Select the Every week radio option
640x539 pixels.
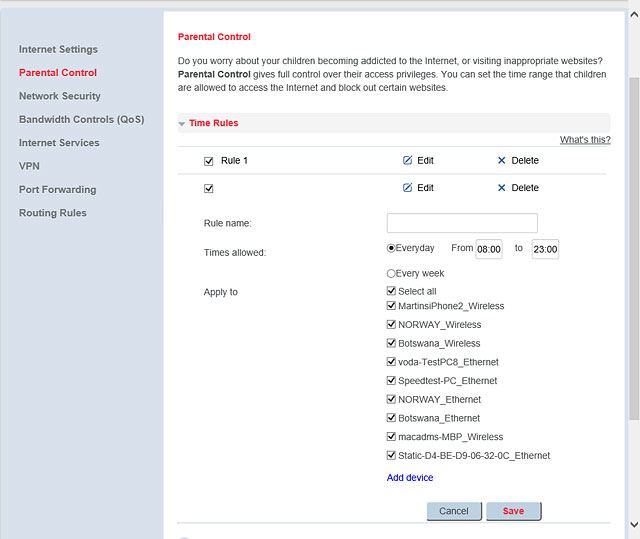[x=391, y=273]
